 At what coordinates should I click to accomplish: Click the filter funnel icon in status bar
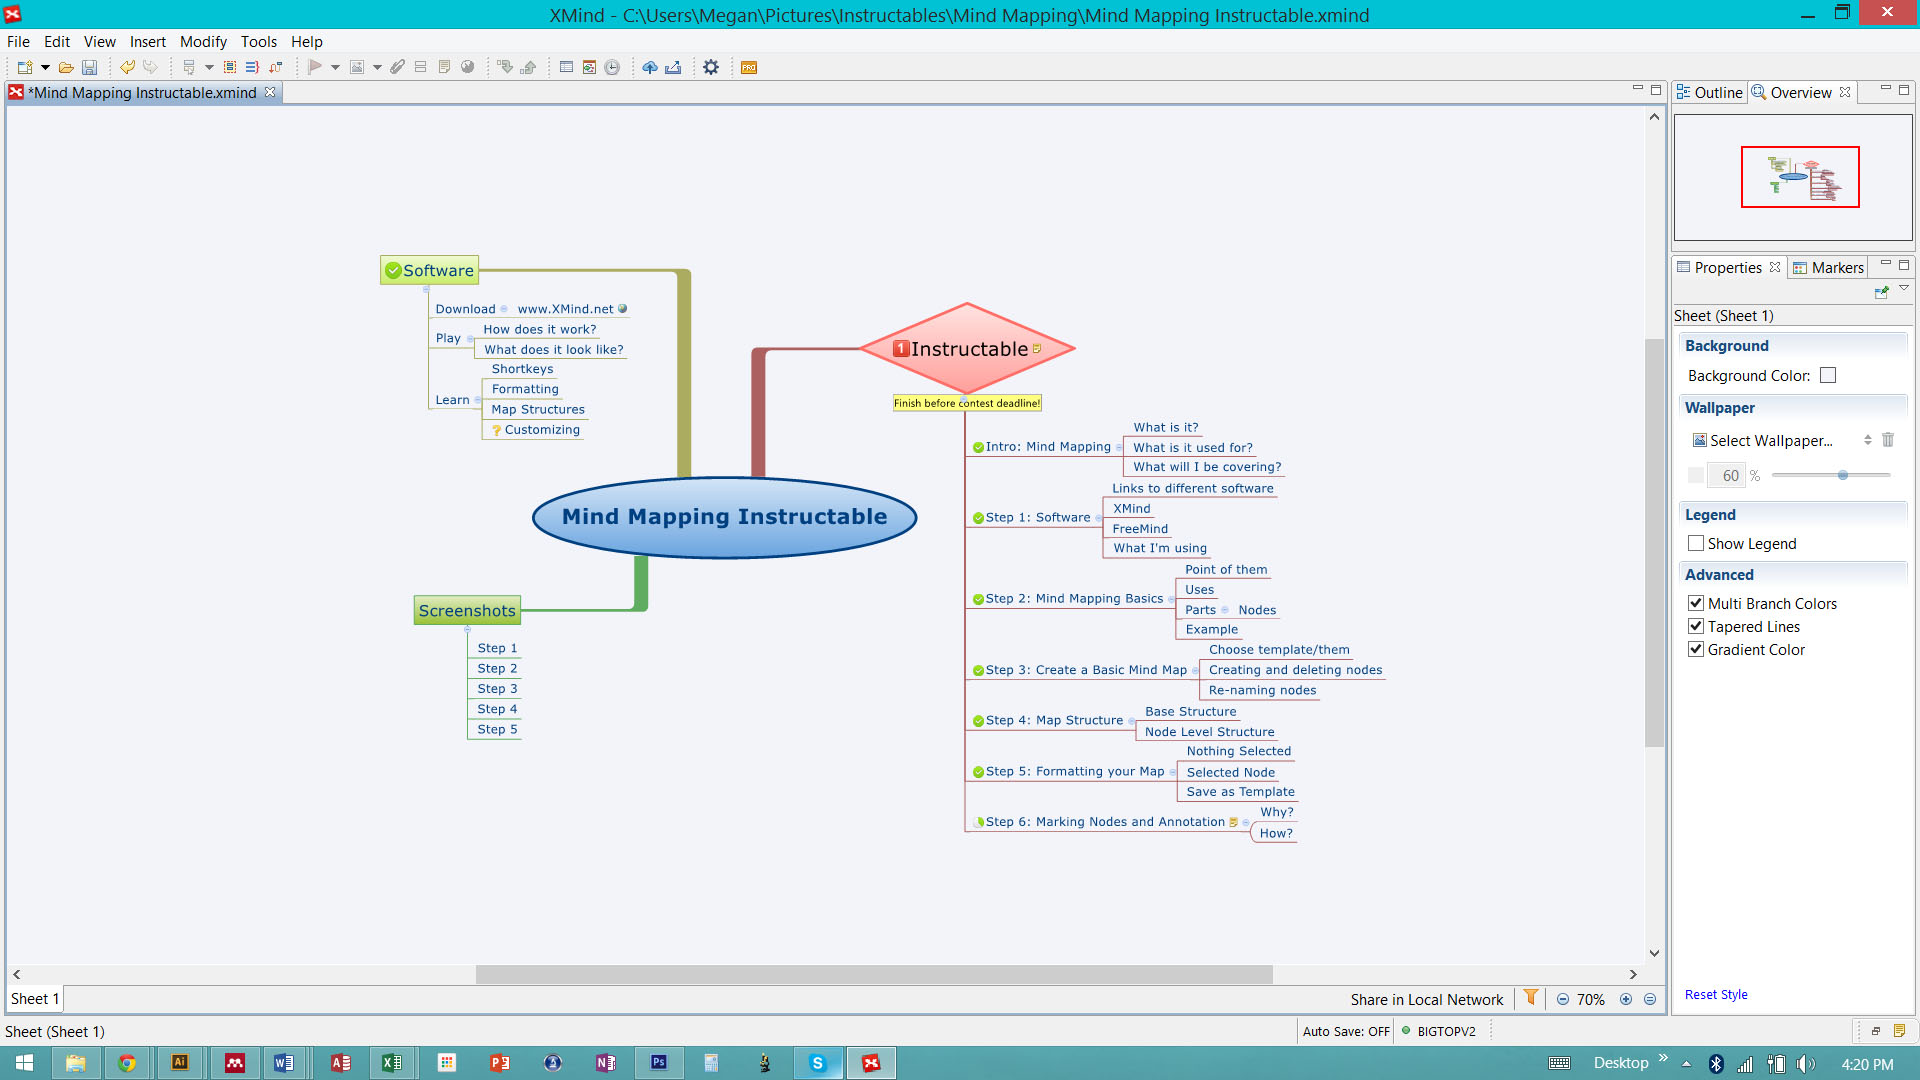point(1531,998)
